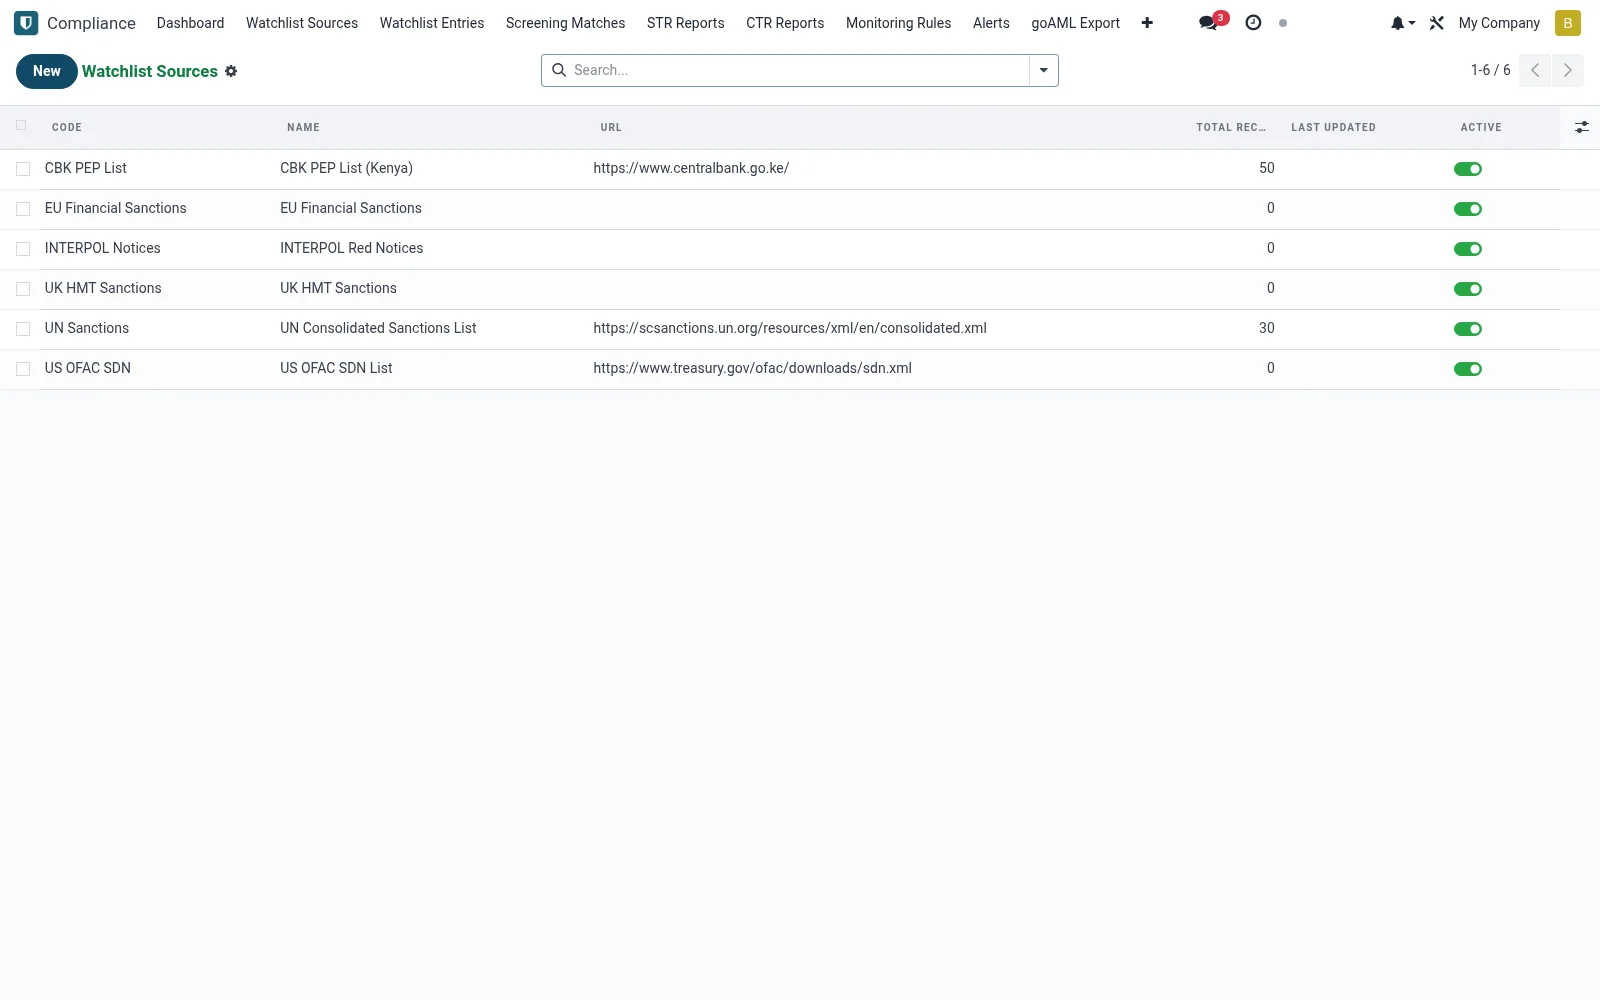
Task: Open optional columns adjust icon
Action: click(1582, 127)
